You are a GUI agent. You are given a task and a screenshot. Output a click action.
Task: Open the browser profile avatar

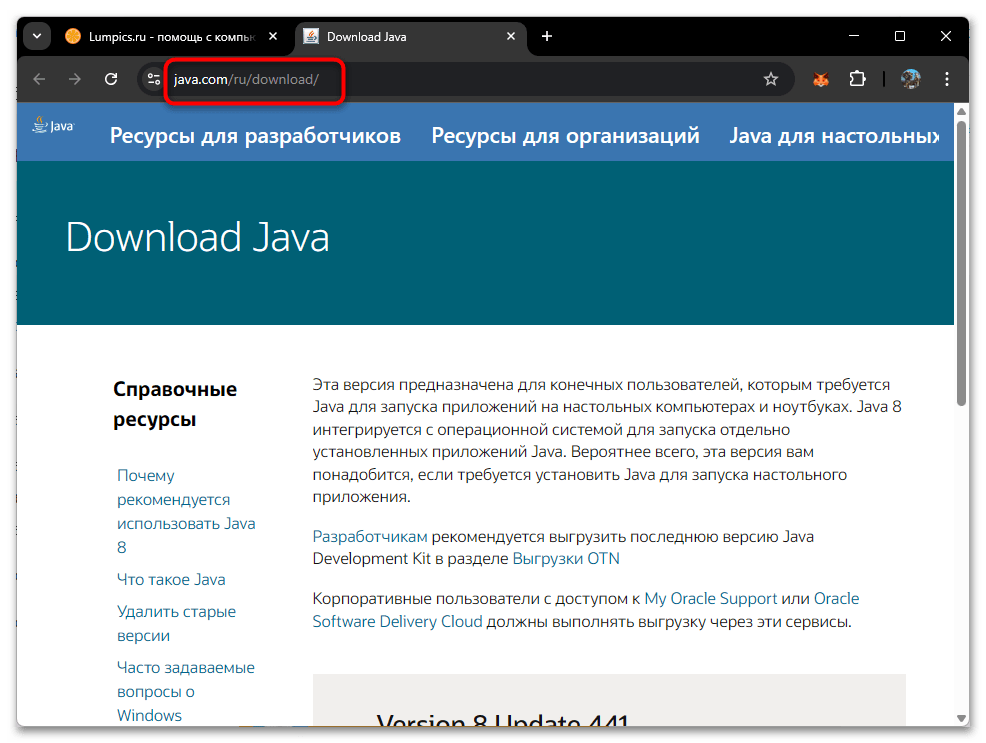point(911,79)
